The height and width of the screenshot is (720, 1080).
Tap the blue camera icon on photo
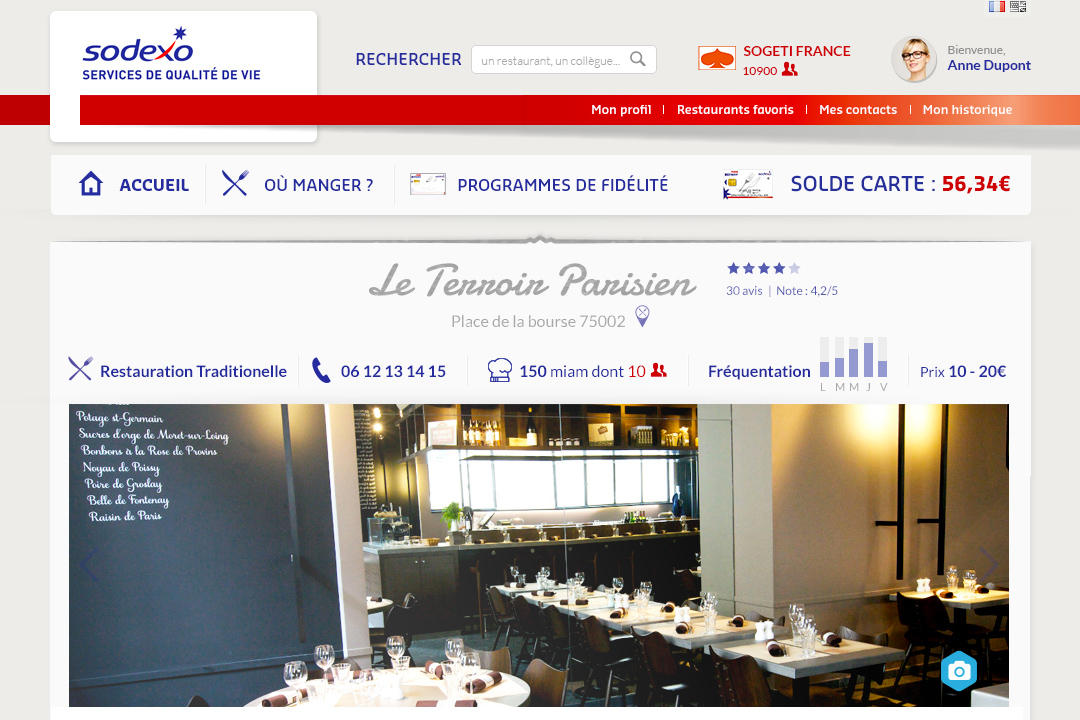coord(959,670)
